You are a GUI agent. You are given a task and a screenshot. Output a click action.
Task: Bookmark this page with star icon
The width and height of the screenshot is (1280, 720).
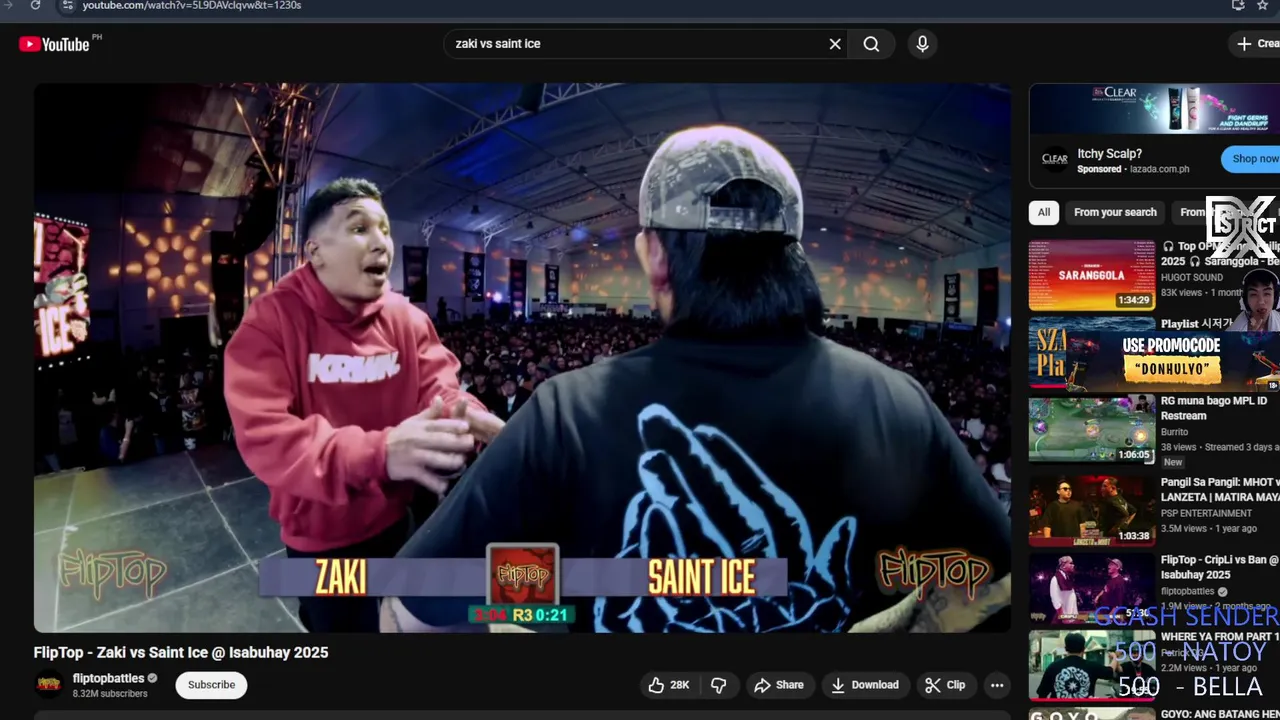(x=1263, y=5)
